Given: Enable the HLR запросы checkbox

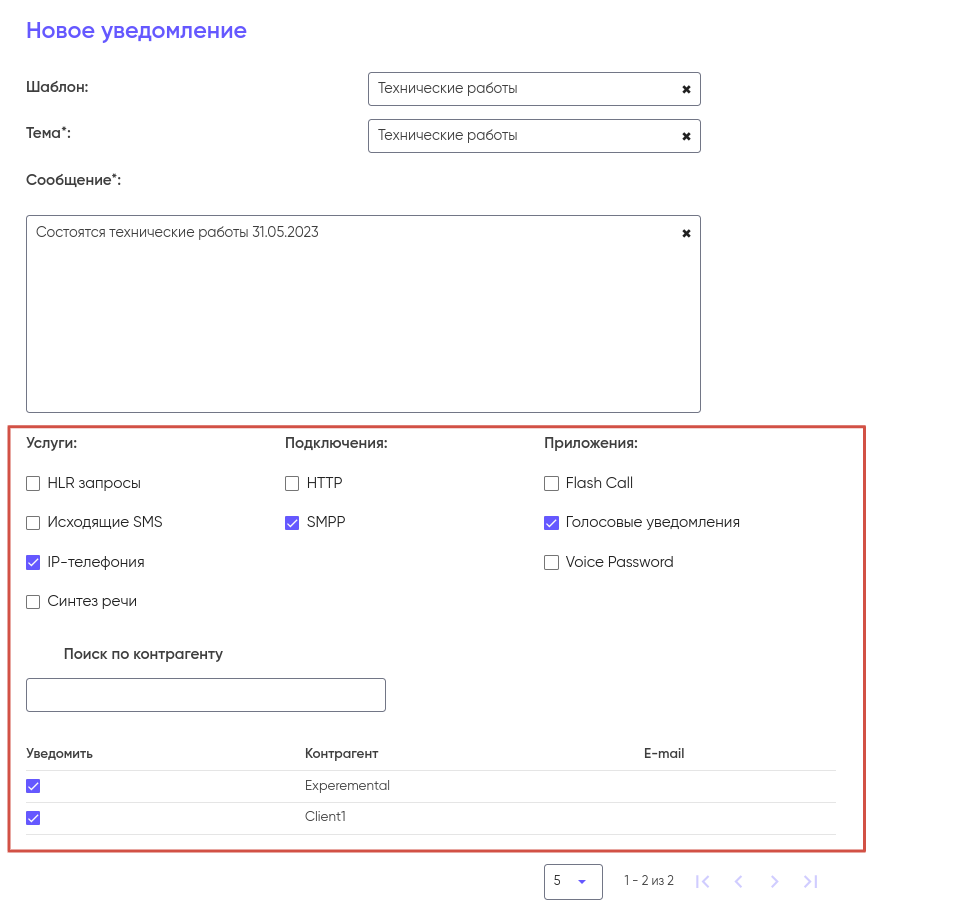Looking at the screenshot, I should point(33,484).
